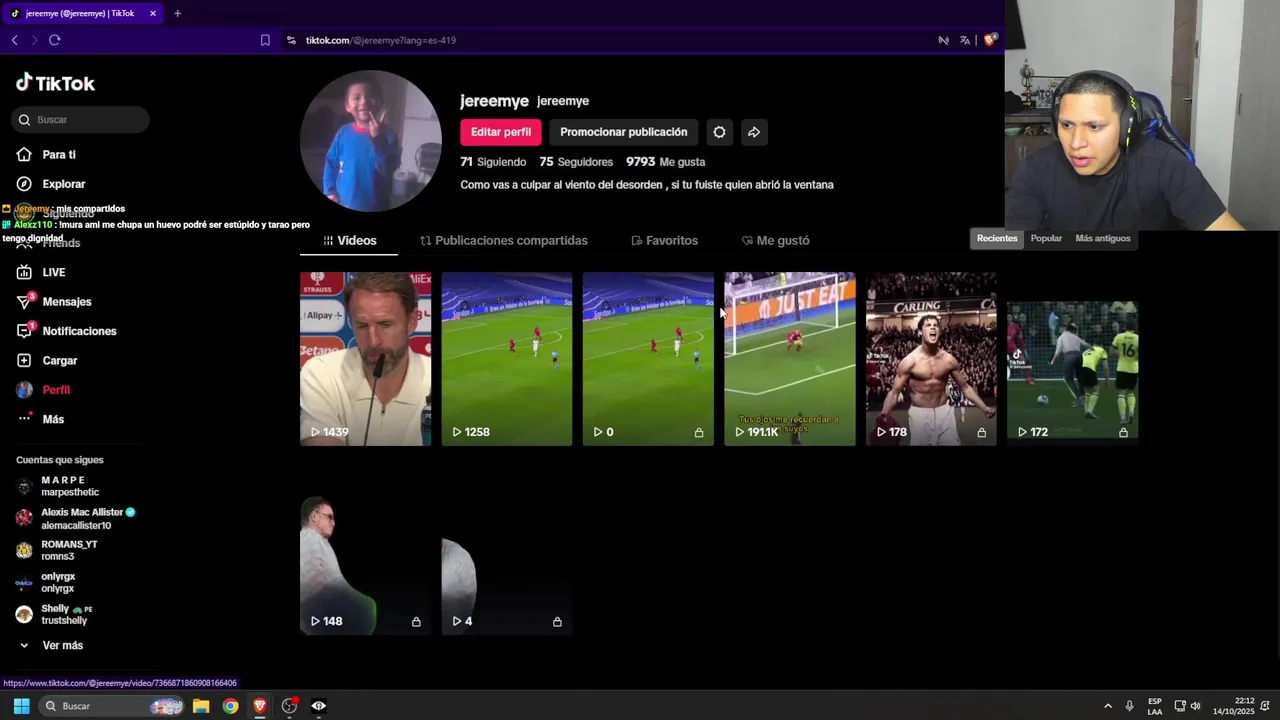Click the Notificaciones chat bubble icon
Image resolution: width=1280 pixels, height=720 pixels.
[25, 331]
